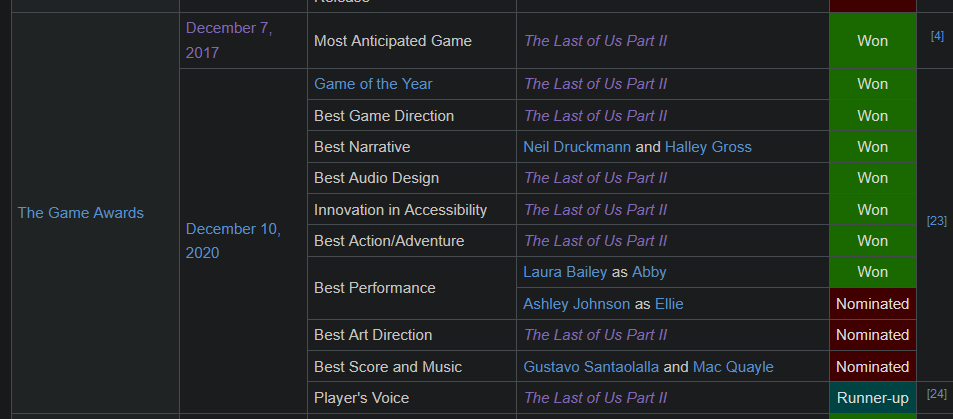
Task: Open the Mac Quayle link
Action: (733, 367)
